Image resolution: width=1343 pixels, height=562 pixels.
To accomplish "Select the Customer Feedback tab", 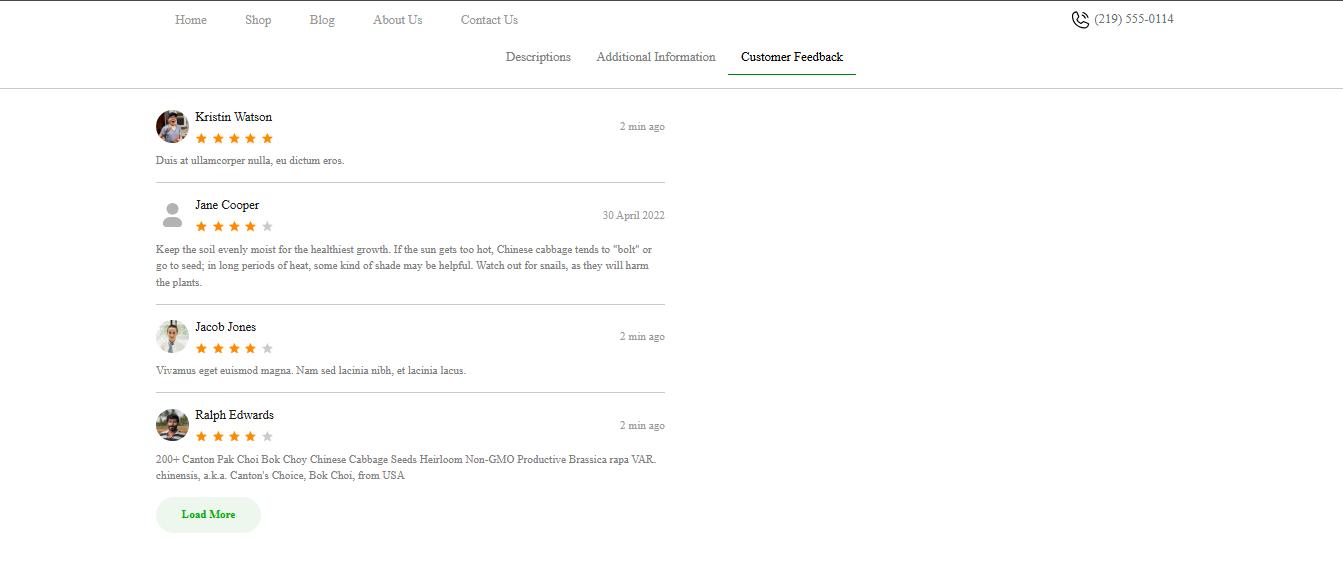I will (x=792, y=57).
